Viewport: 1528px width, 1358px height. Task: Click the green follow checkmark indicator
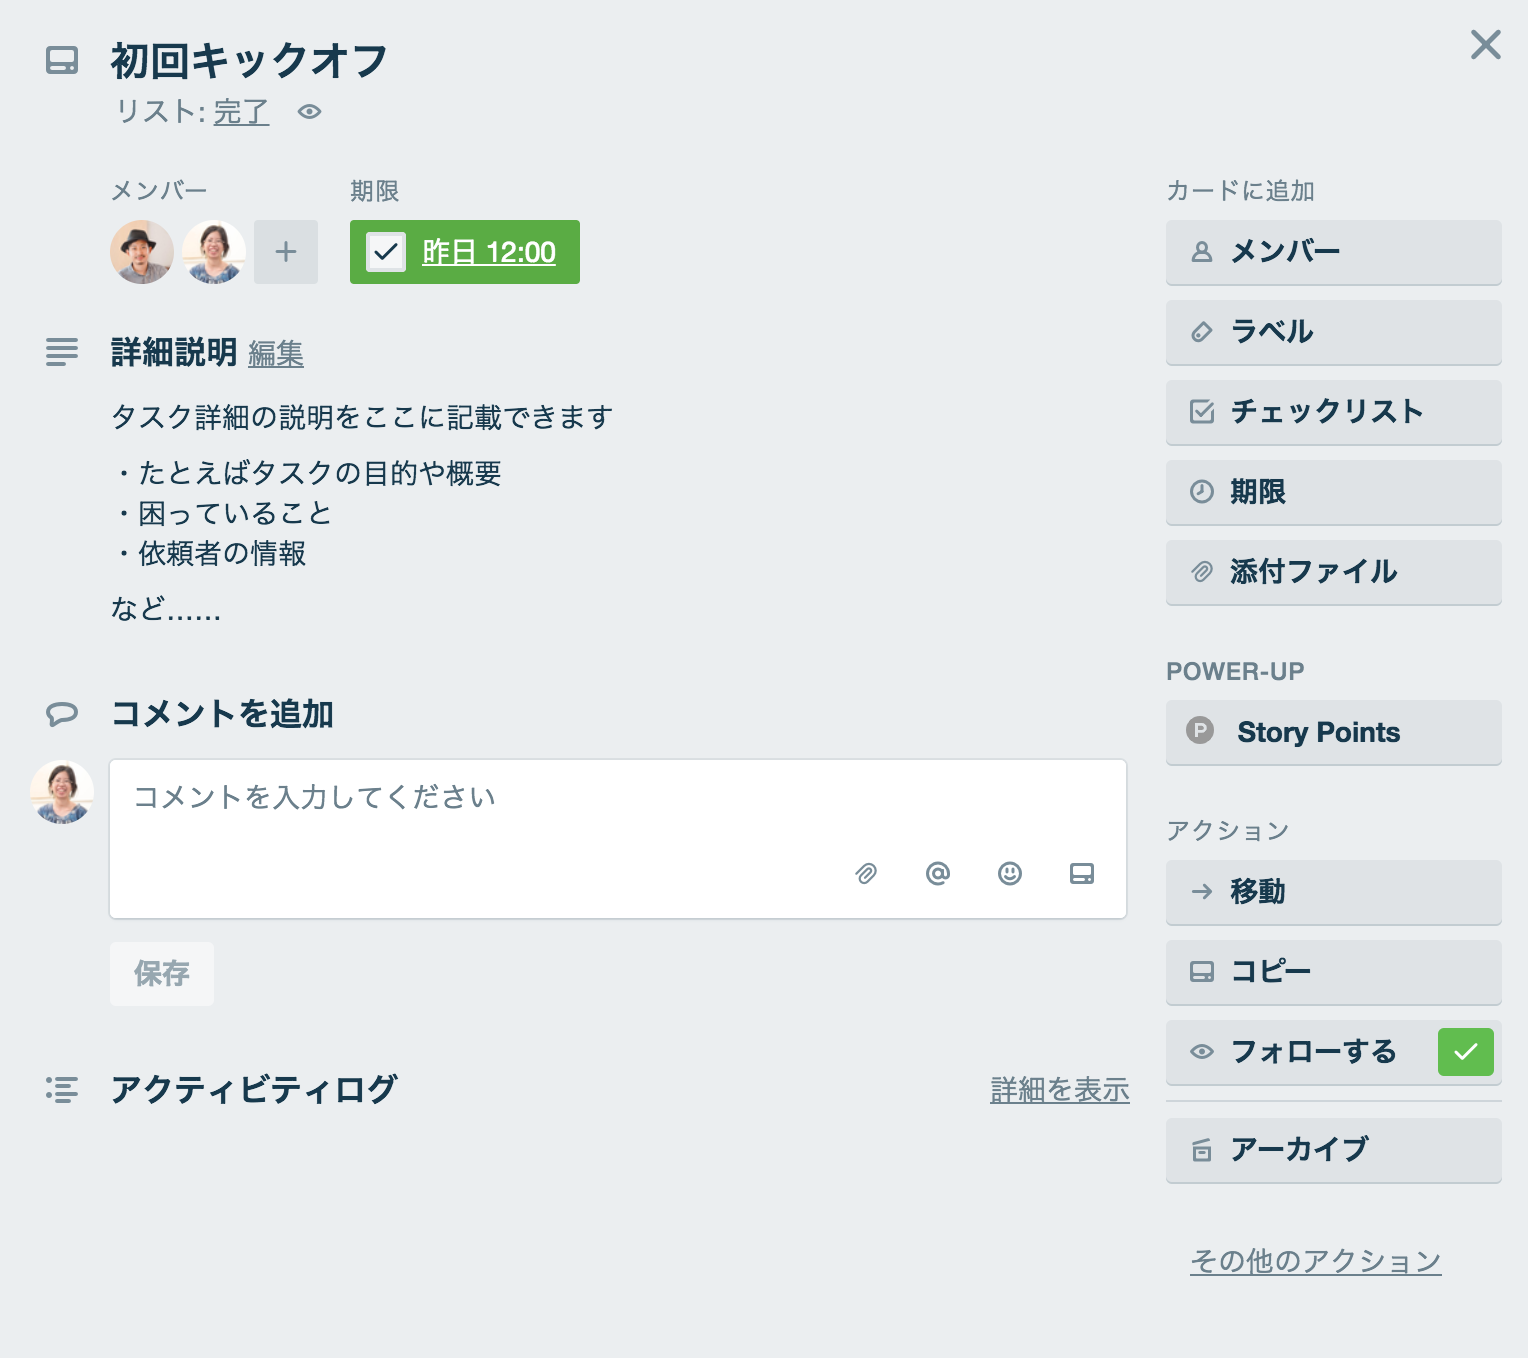[x=1465, y=1052]
